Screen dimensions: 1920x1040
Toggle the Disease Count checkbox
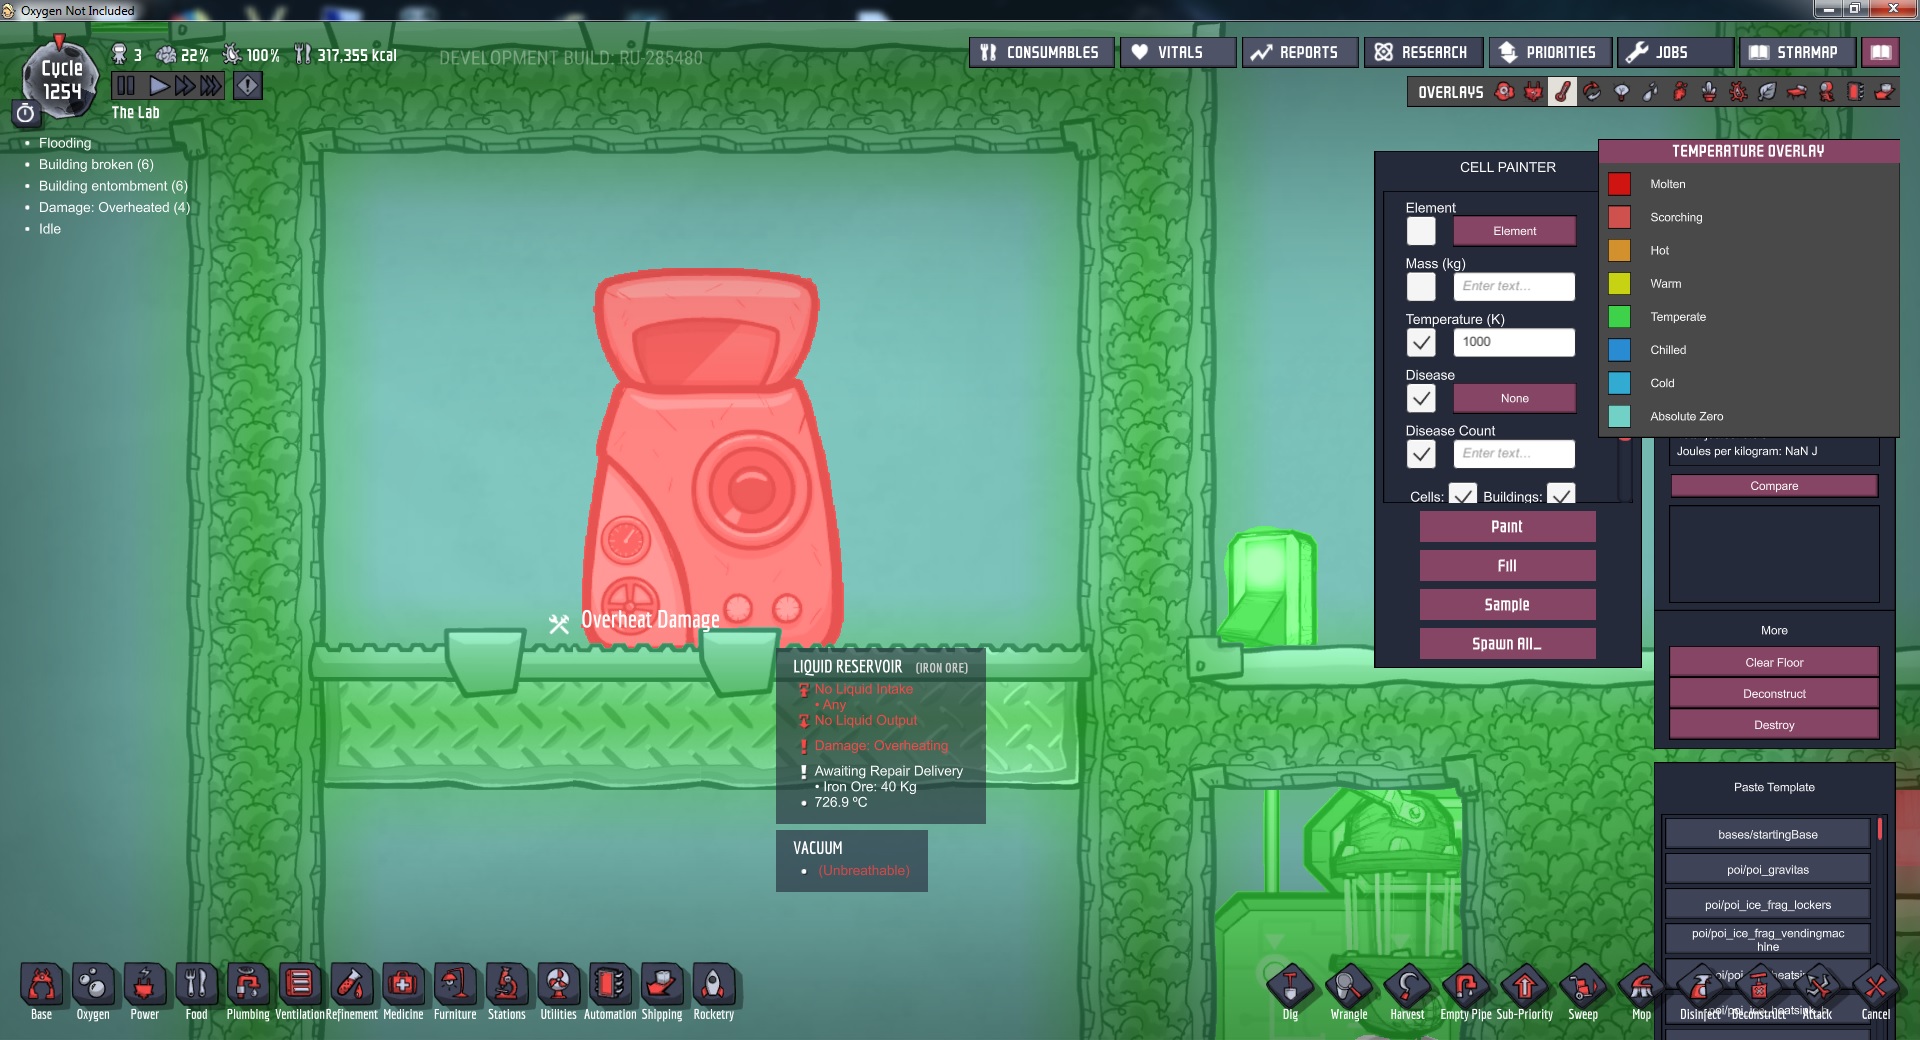1420,454
